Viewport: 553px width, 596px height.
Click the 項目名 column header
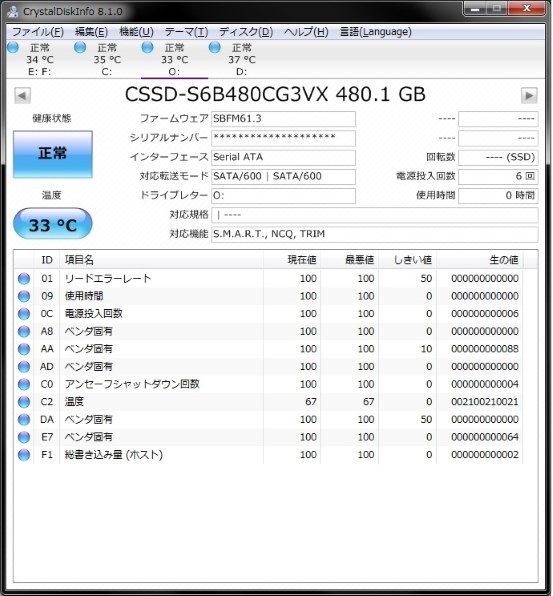[161, 260]
